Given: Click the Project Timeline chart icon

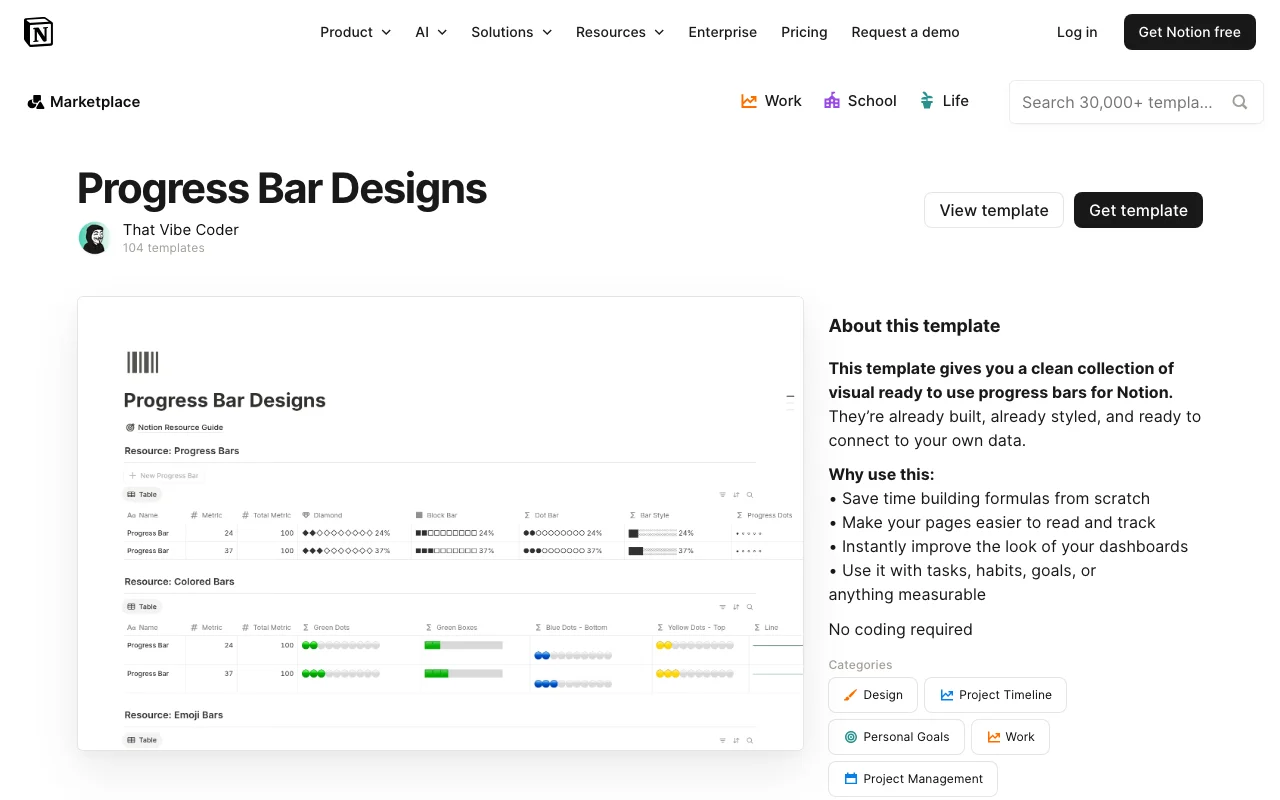Looking at the screenshot, I should (947, 695).
